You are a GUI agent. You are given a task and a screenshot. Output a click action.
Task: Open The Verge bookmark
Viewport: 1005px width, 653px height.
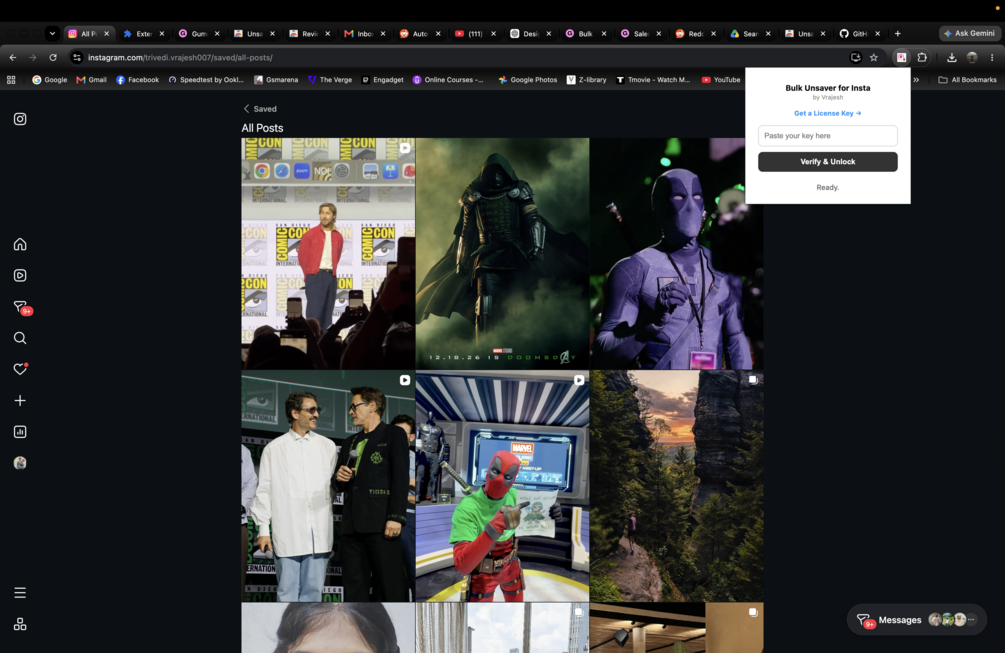329,80
